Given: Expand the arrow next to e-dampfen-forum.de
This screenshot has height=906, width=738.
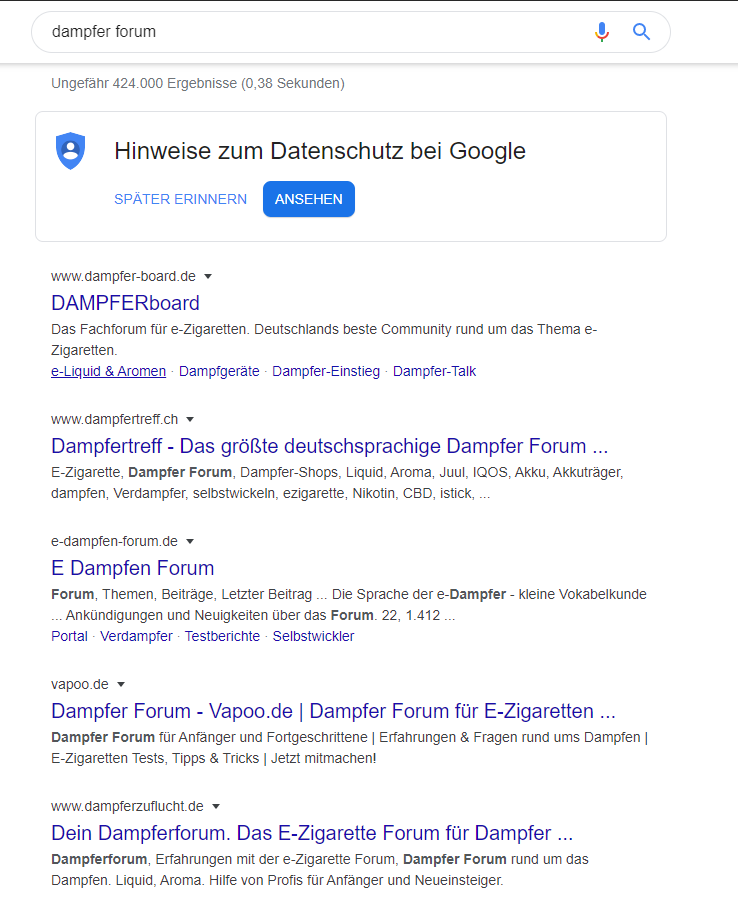Looking at the screenshot, I should click(190, 541).
